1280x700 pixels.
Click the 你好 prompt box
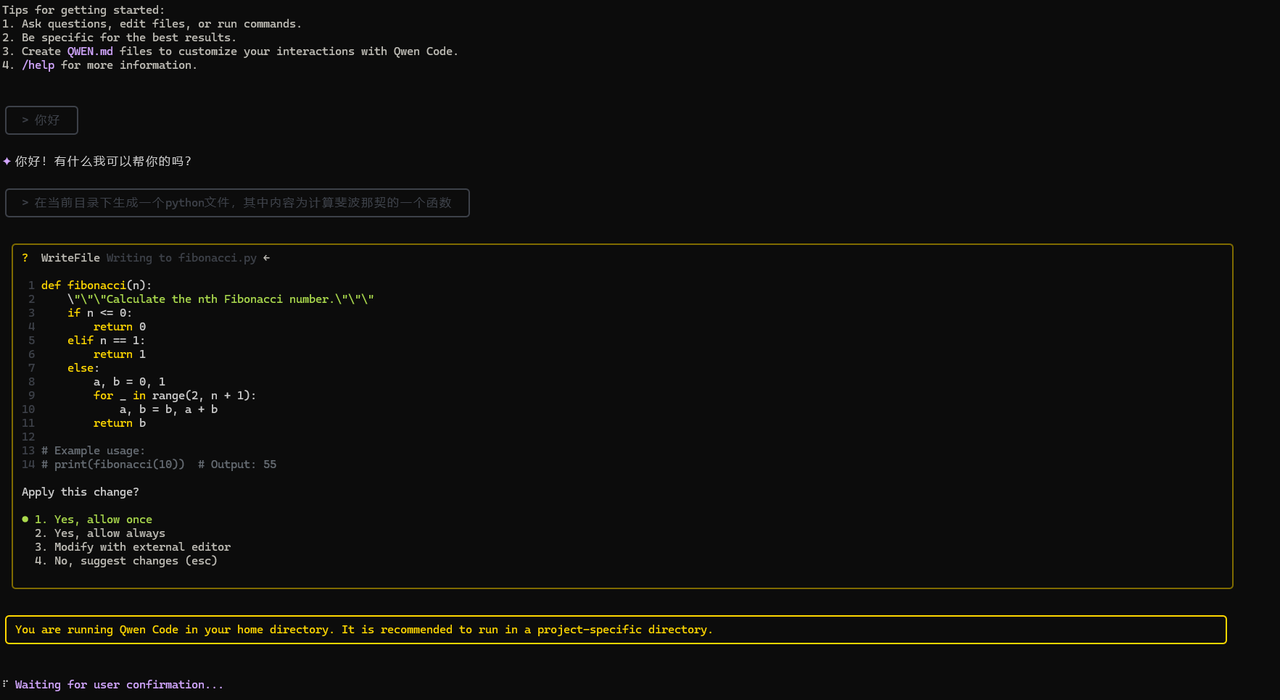(41, 120)
